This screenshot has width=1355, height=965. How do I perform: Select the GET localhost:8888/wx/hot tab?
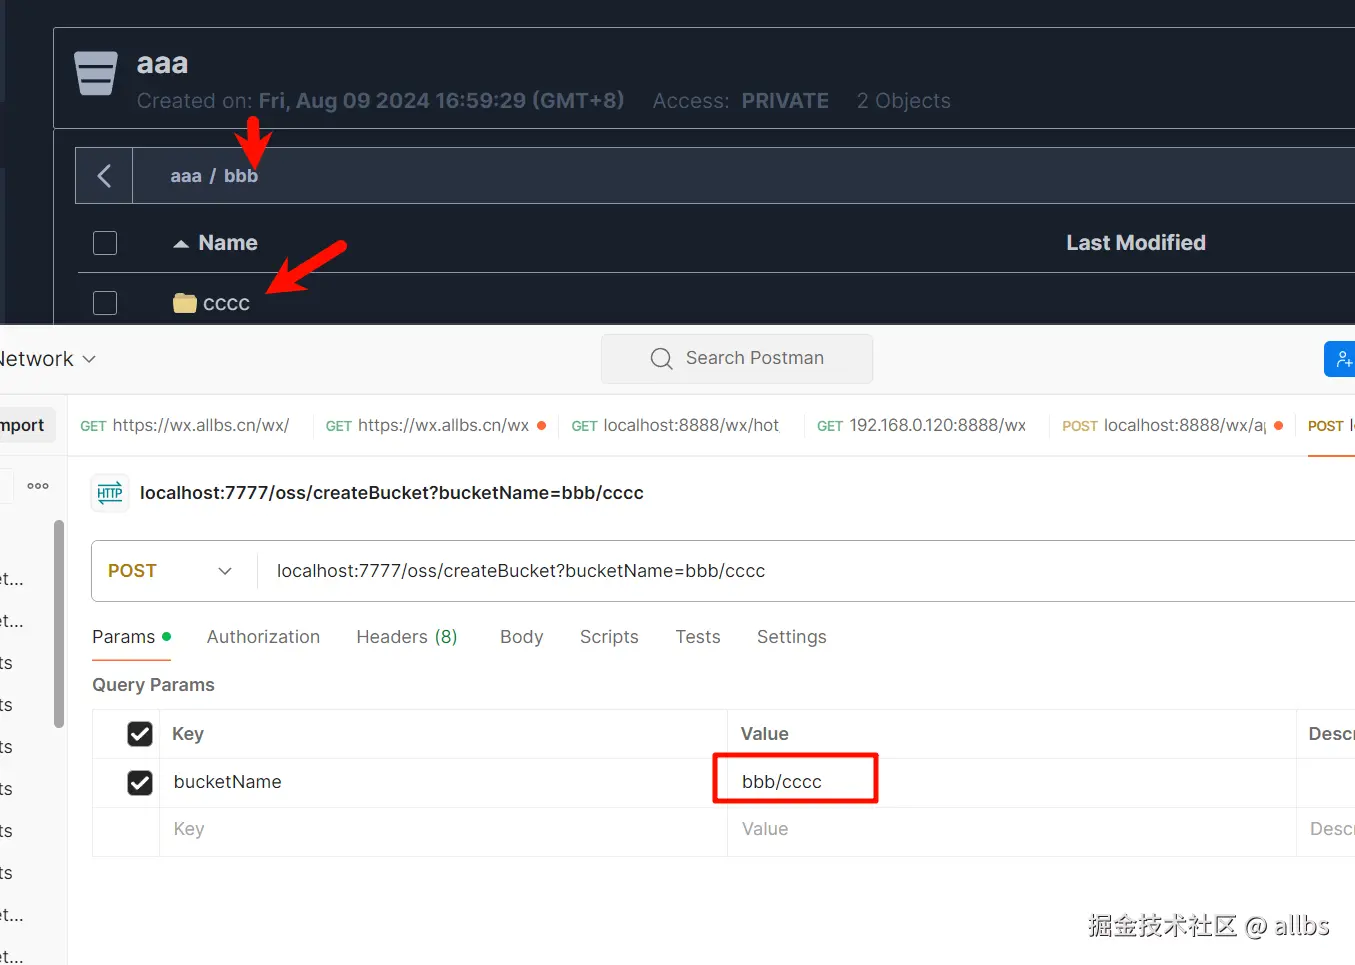[675, 425]
